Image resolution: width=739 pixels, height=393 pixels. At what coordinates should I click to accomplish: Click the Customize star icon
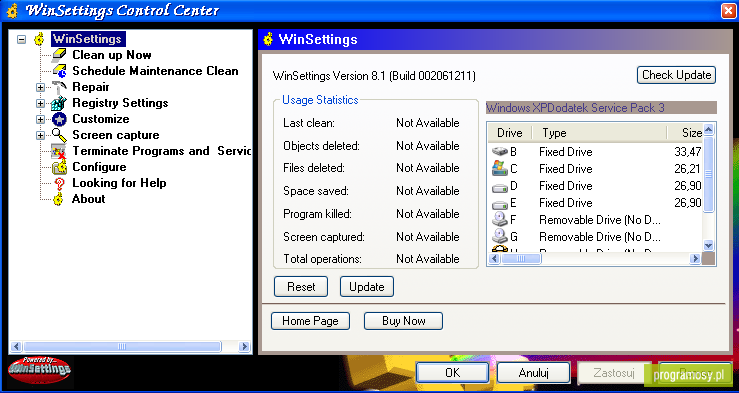point(59,119)
